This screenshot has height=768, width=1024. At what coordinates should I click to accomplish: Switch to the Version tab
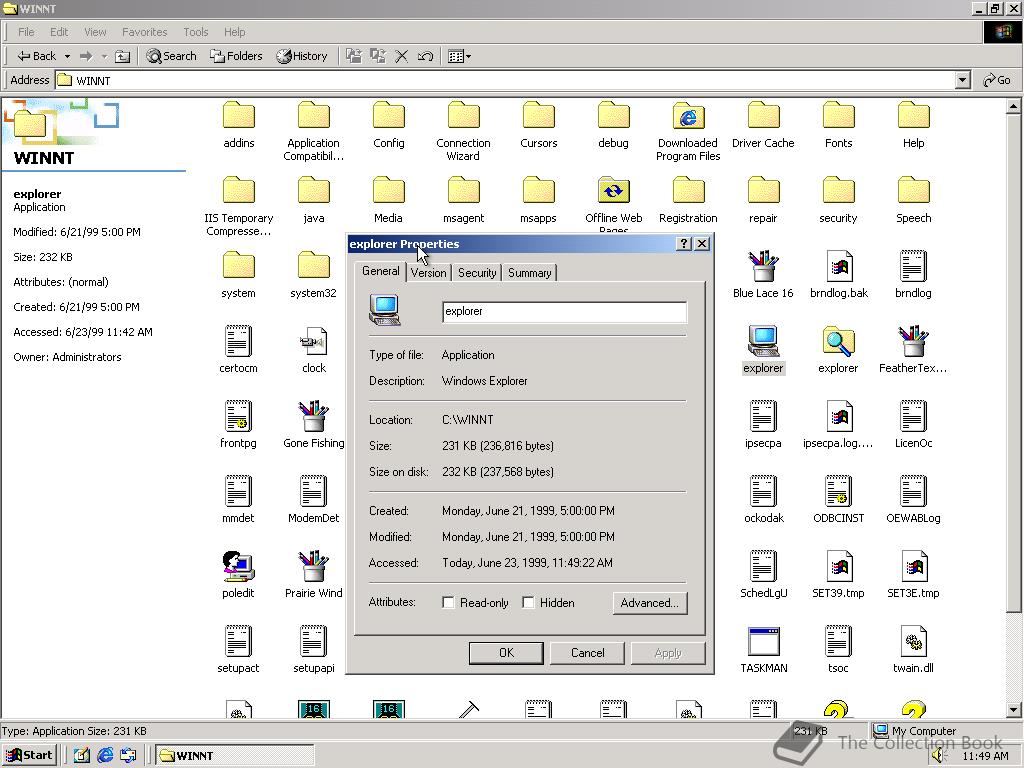click(428, 273)
